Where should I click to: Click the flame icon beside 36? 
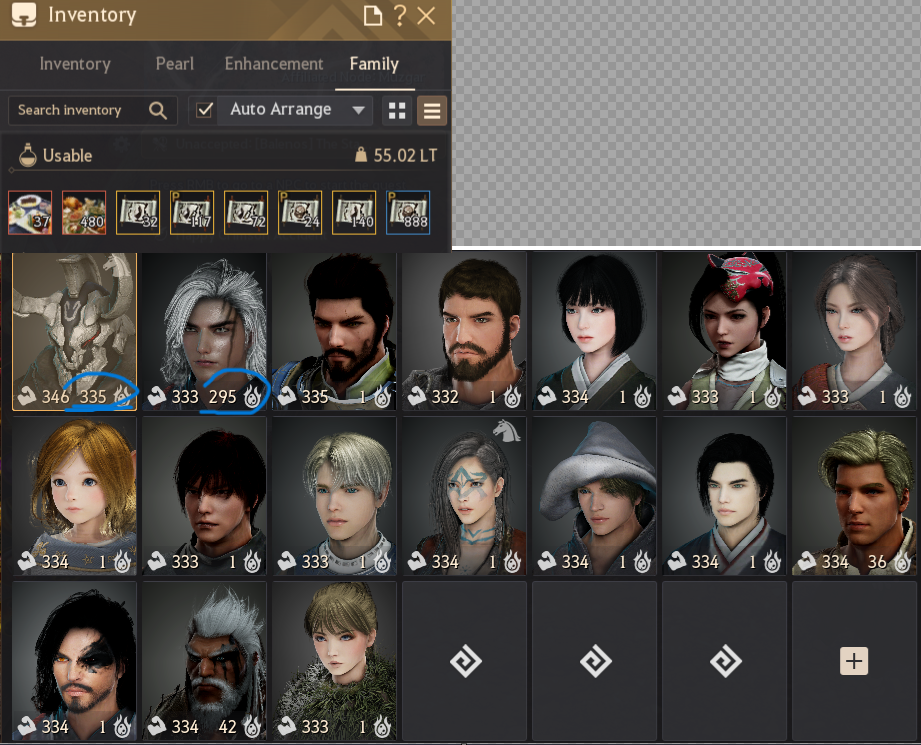[903, 562]
